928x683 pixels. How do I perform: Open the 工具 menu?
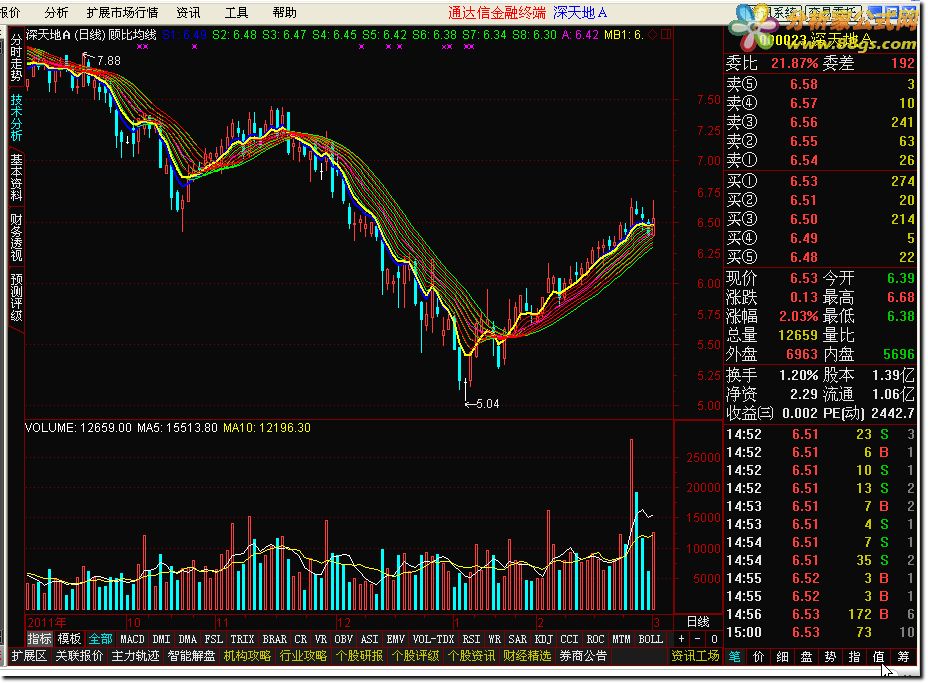point(236,12)
